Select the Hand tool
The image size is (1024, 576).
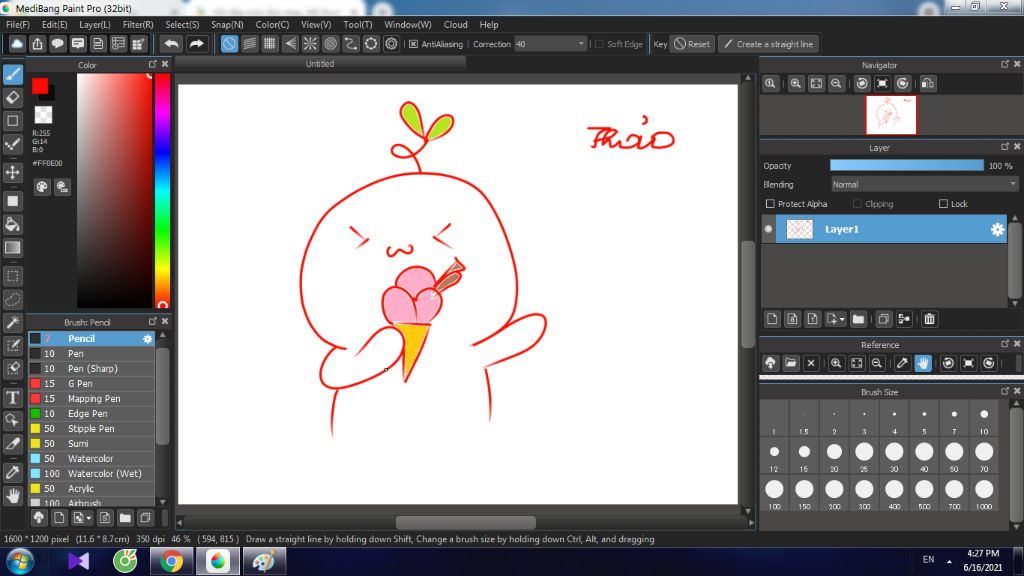(12, 496)
